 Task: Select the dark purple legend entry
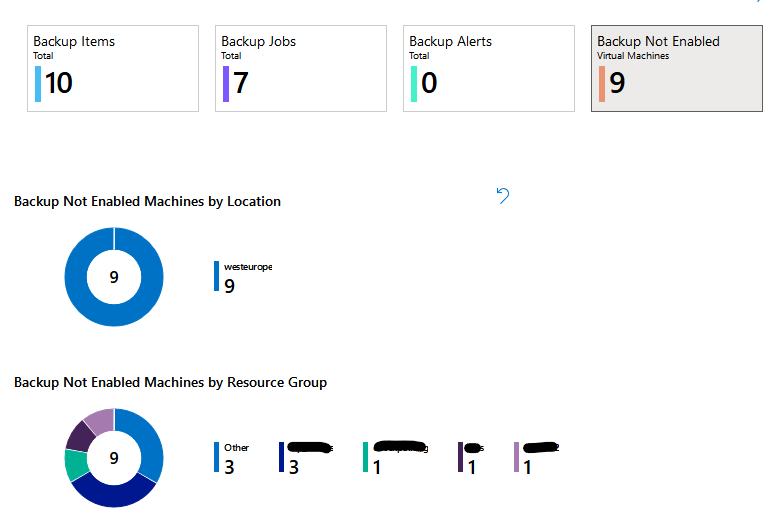470,457
